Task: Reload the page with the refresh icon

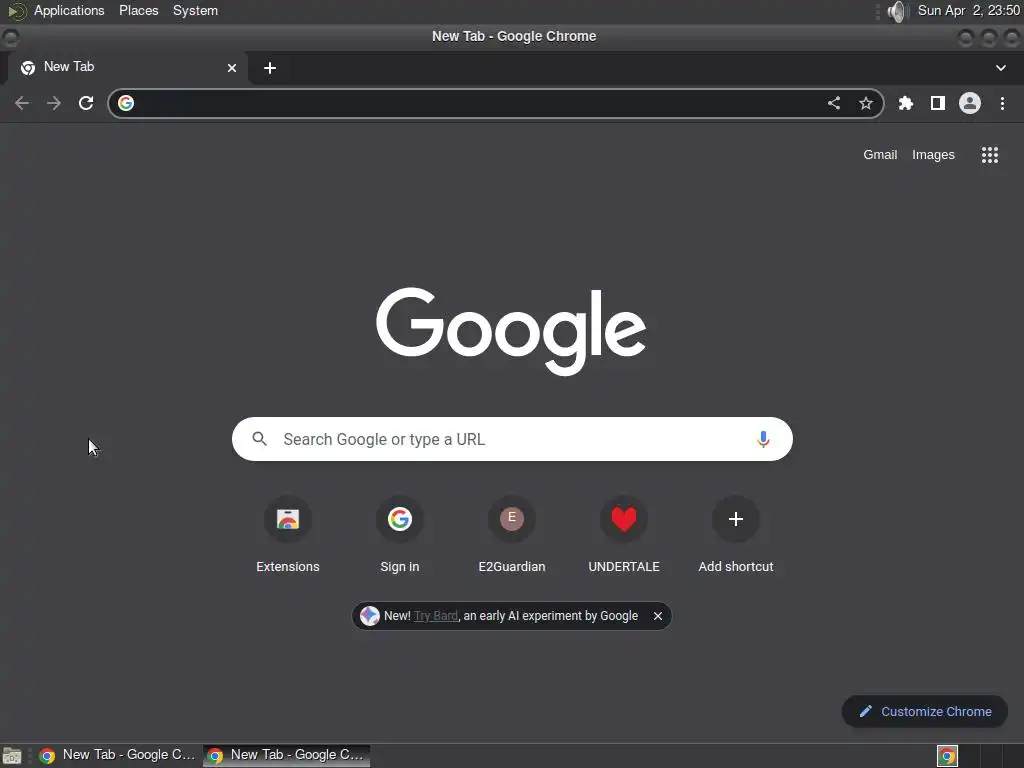Action: tap(86, 103)
